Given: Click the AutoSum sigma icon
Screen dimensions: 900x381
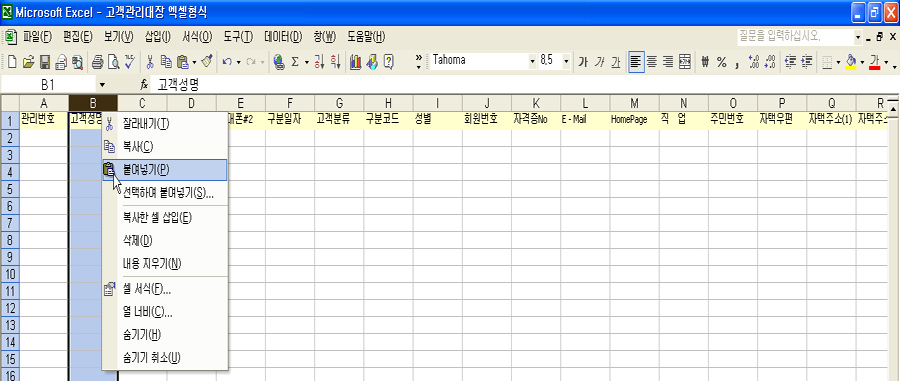Looking at the screenshot, I should click(295, 61).
